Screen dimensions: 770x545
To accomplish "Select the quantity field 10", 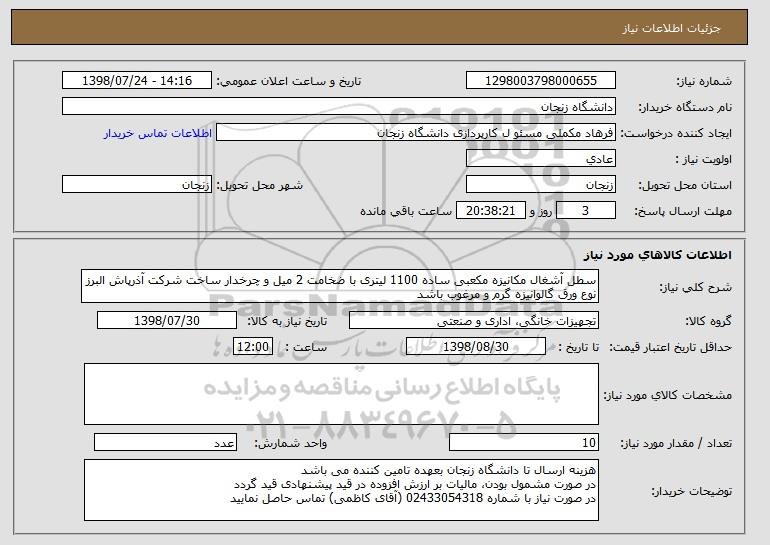I will click(524, 442).
